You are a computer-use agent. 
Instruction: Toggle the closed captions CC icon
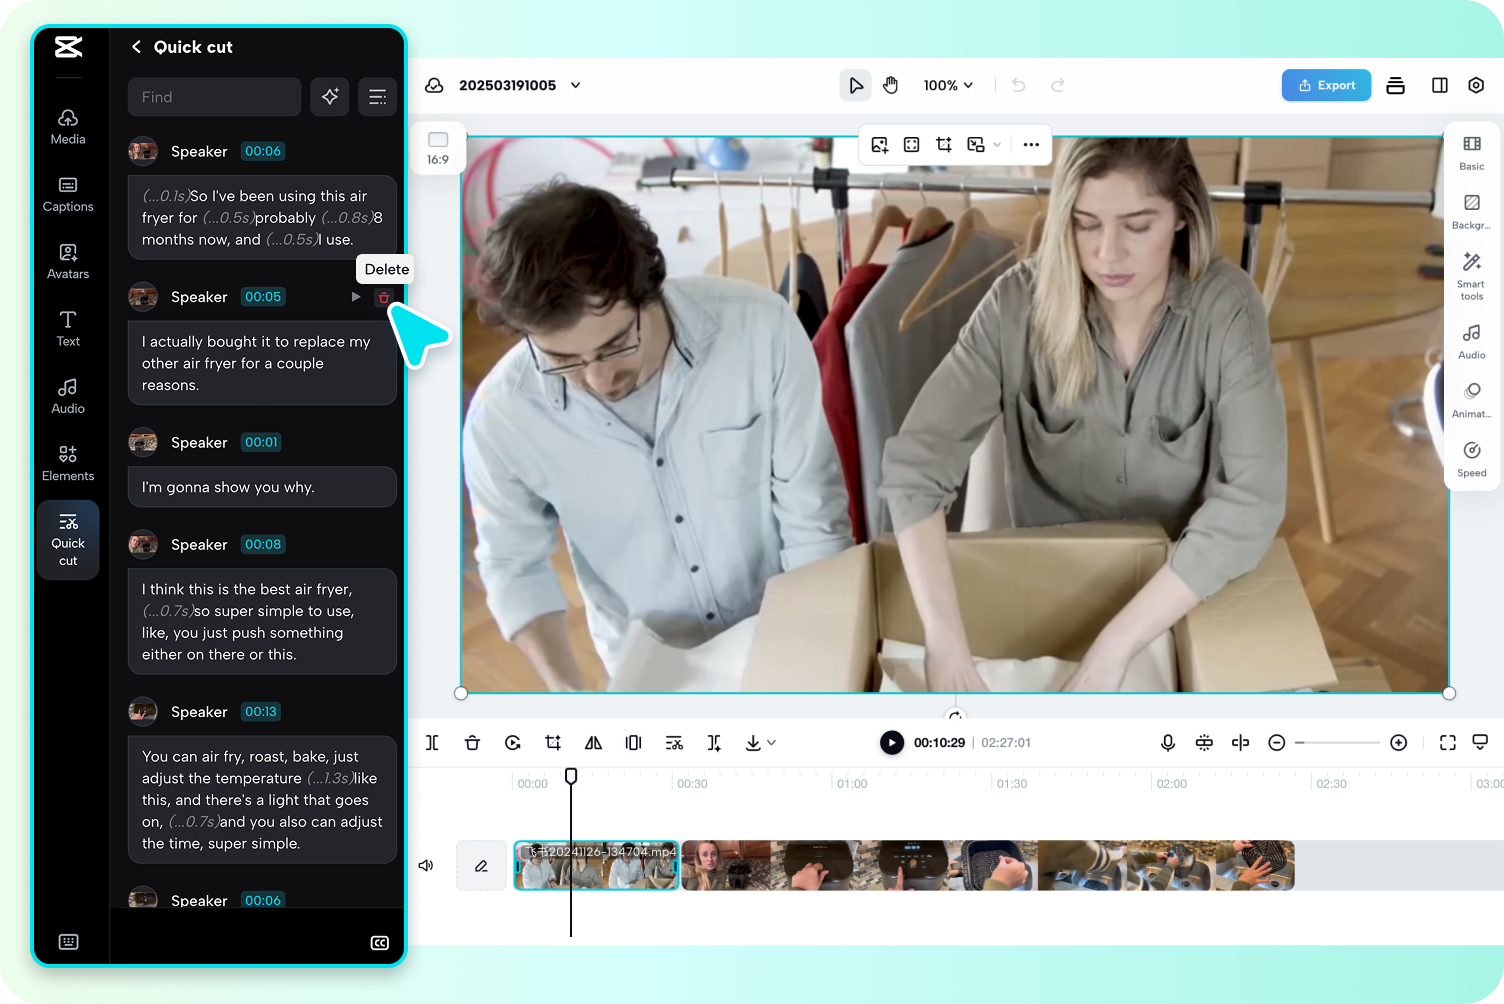pos(380,943)
